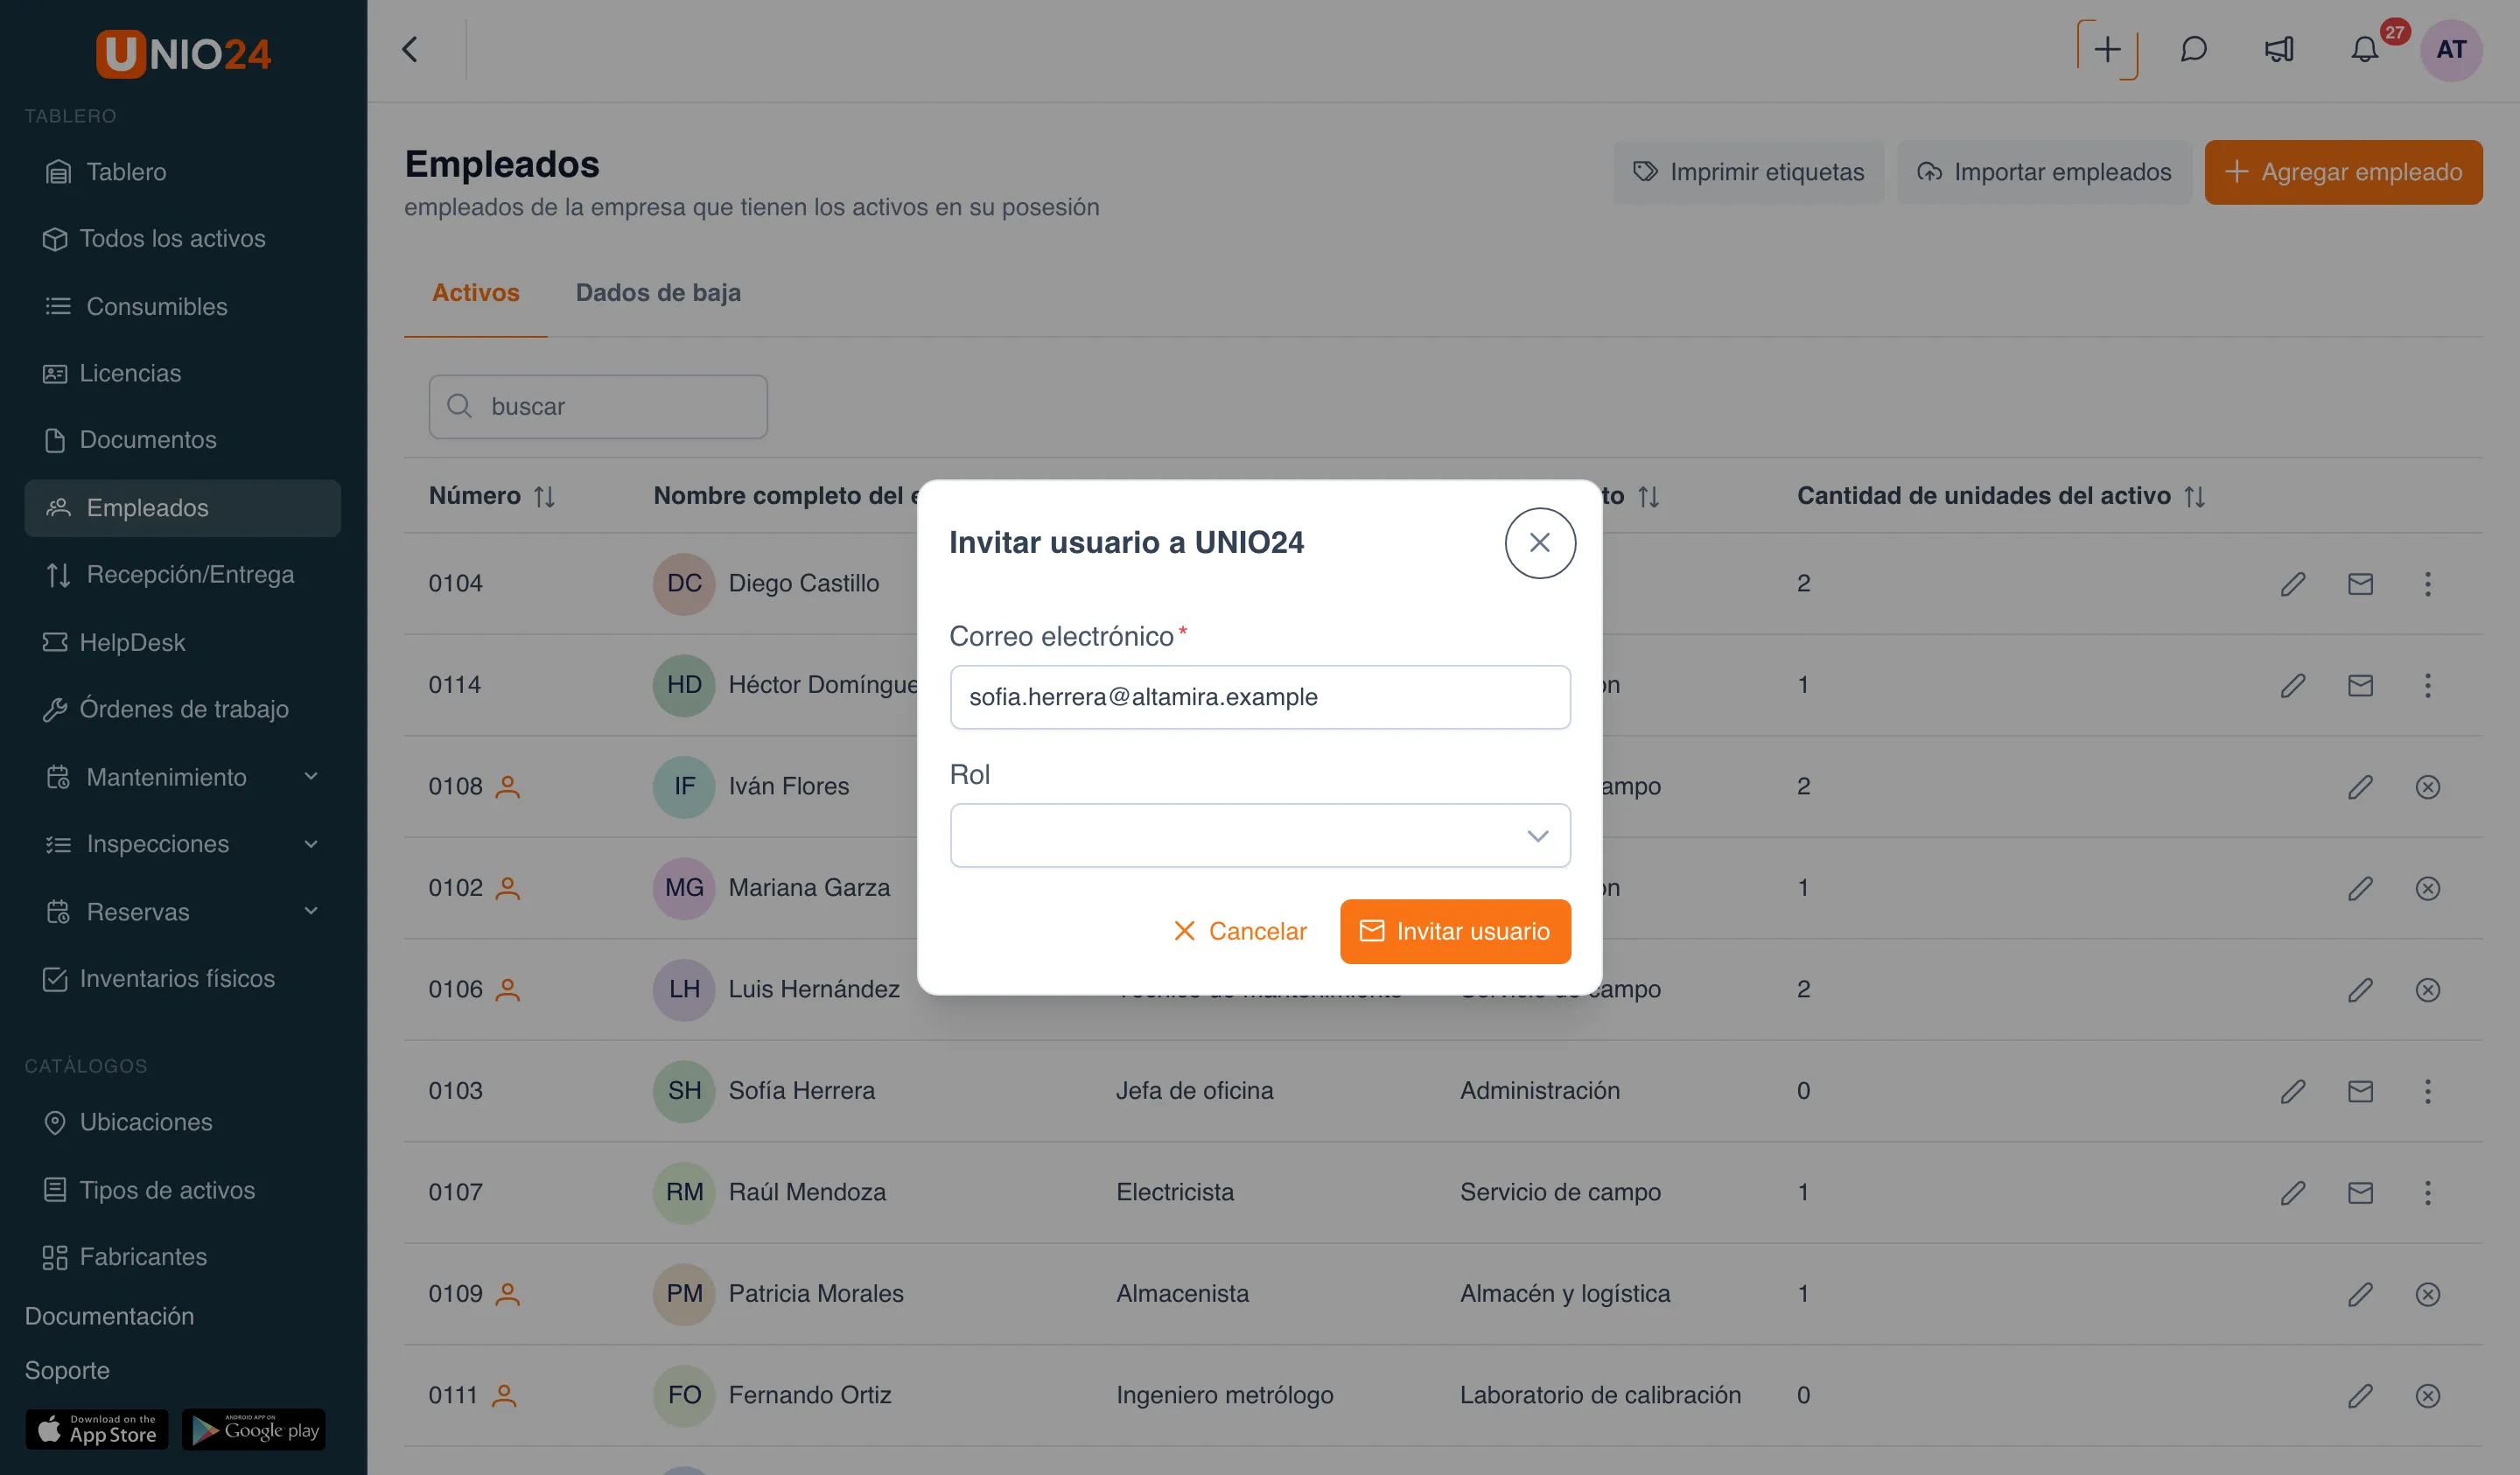Send invite email to Sofía Herrera row
2520x1475 pixels.
click(2359, 1091)
